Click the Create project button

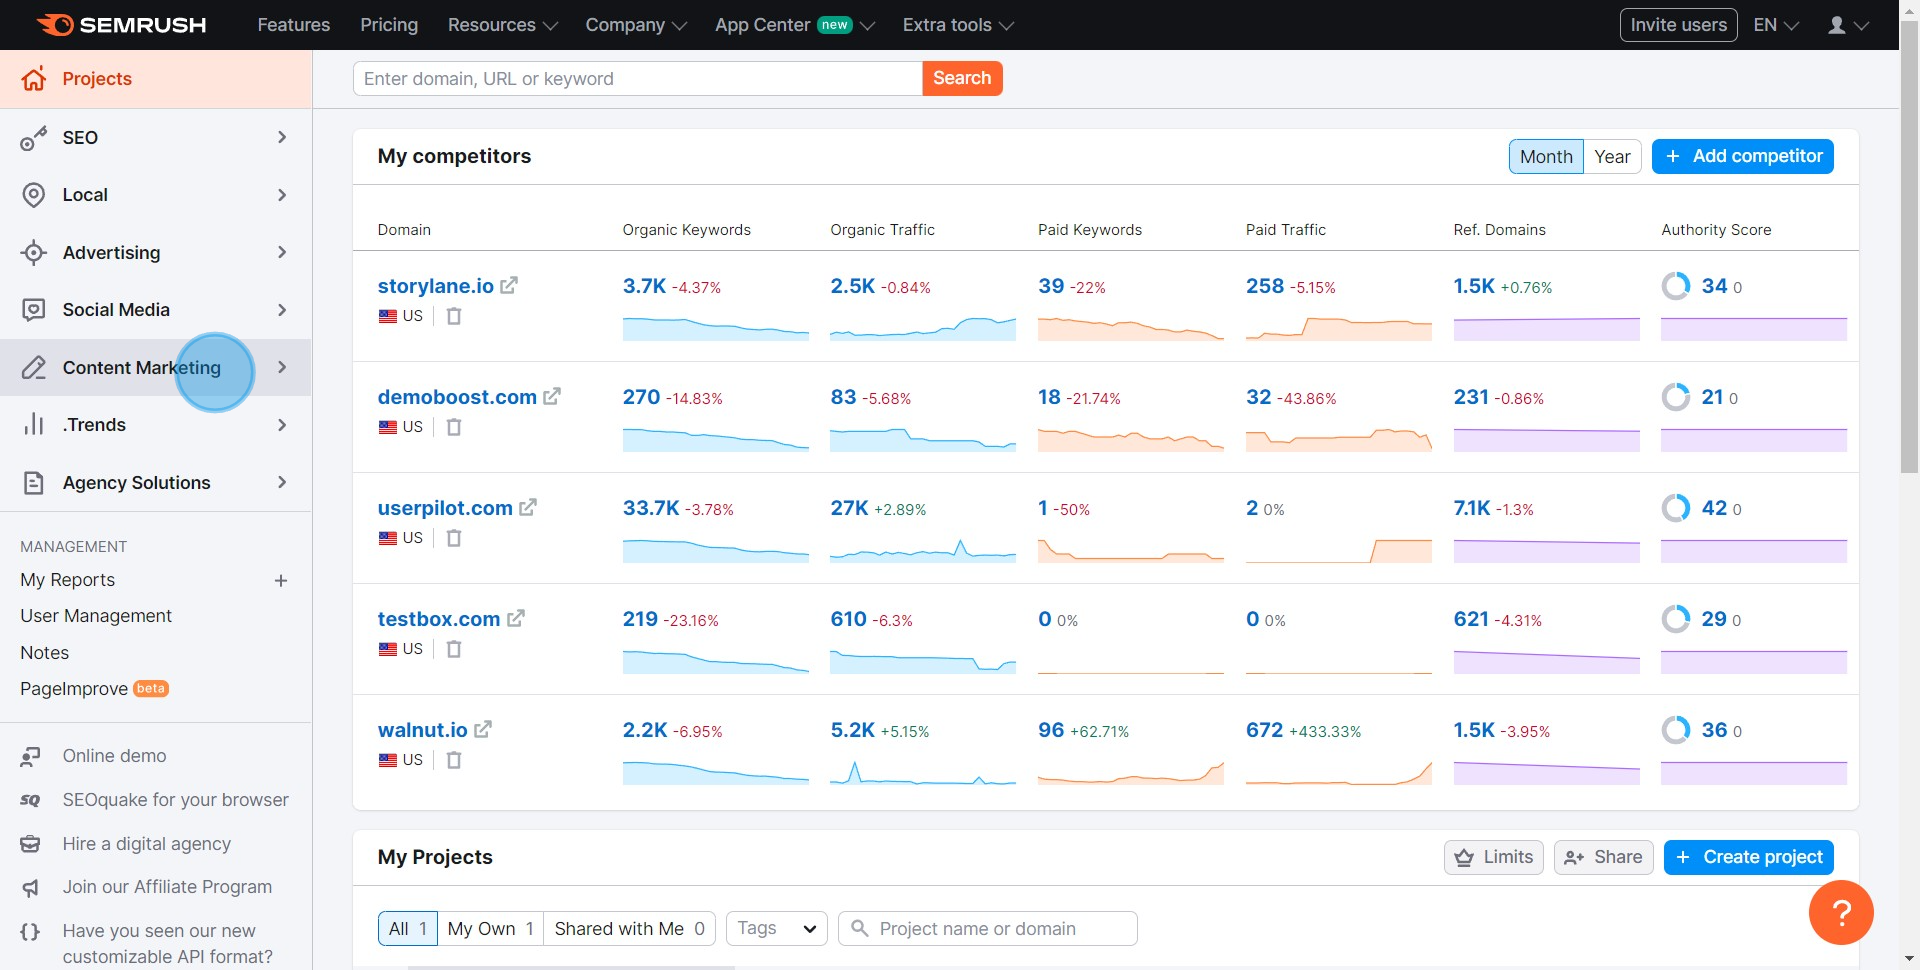(x=1748, y=857)
